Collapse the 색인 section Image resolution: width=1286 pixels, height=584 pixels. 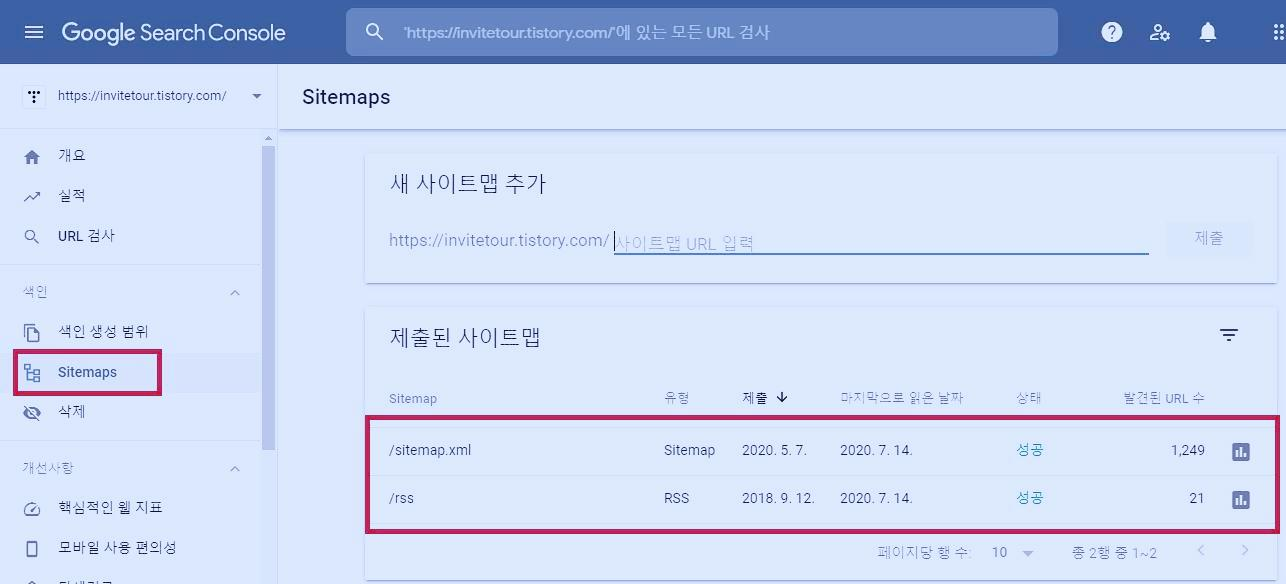click(235, 292)
